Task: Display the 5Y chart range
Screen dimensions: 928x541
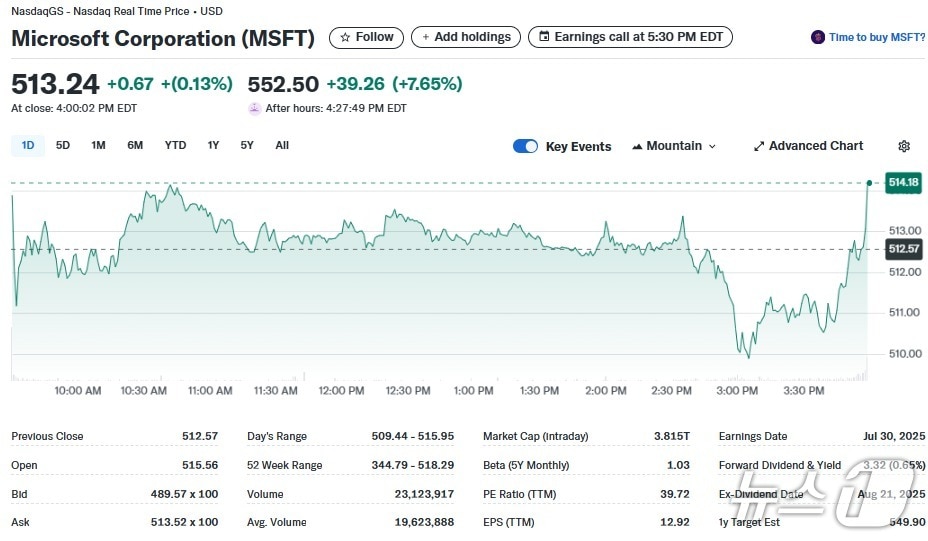Action: 247,145
